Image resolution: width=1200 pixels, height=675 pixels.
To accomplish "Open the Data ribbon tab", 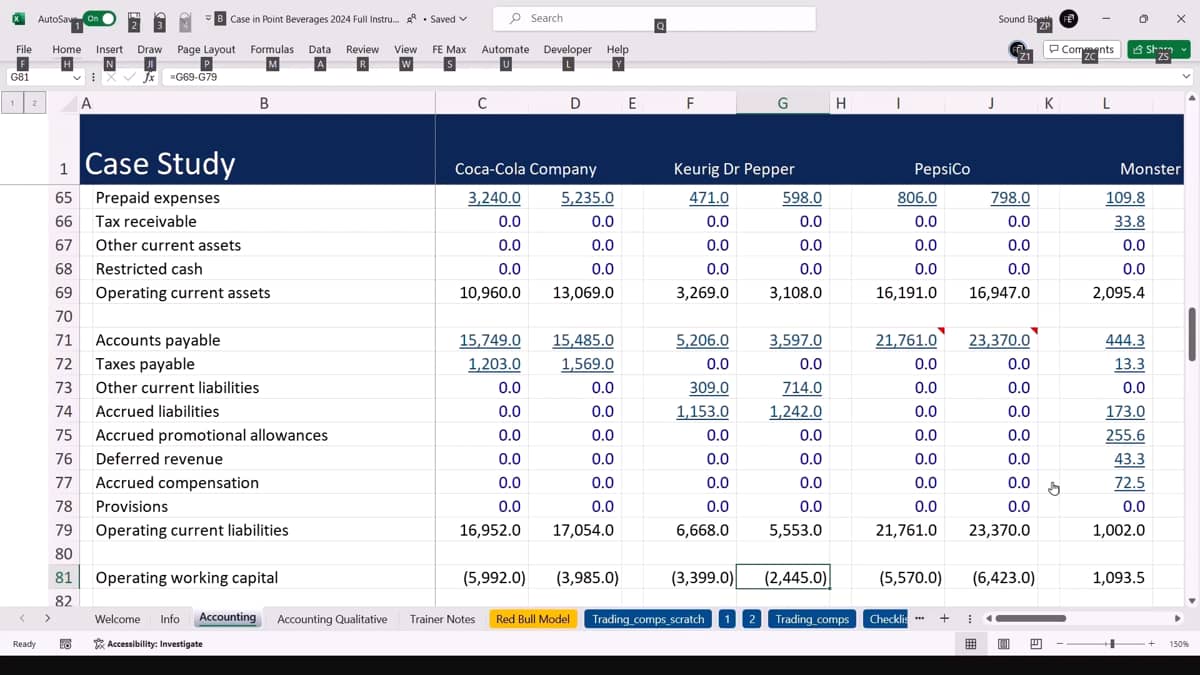I will tap(320, 49).
